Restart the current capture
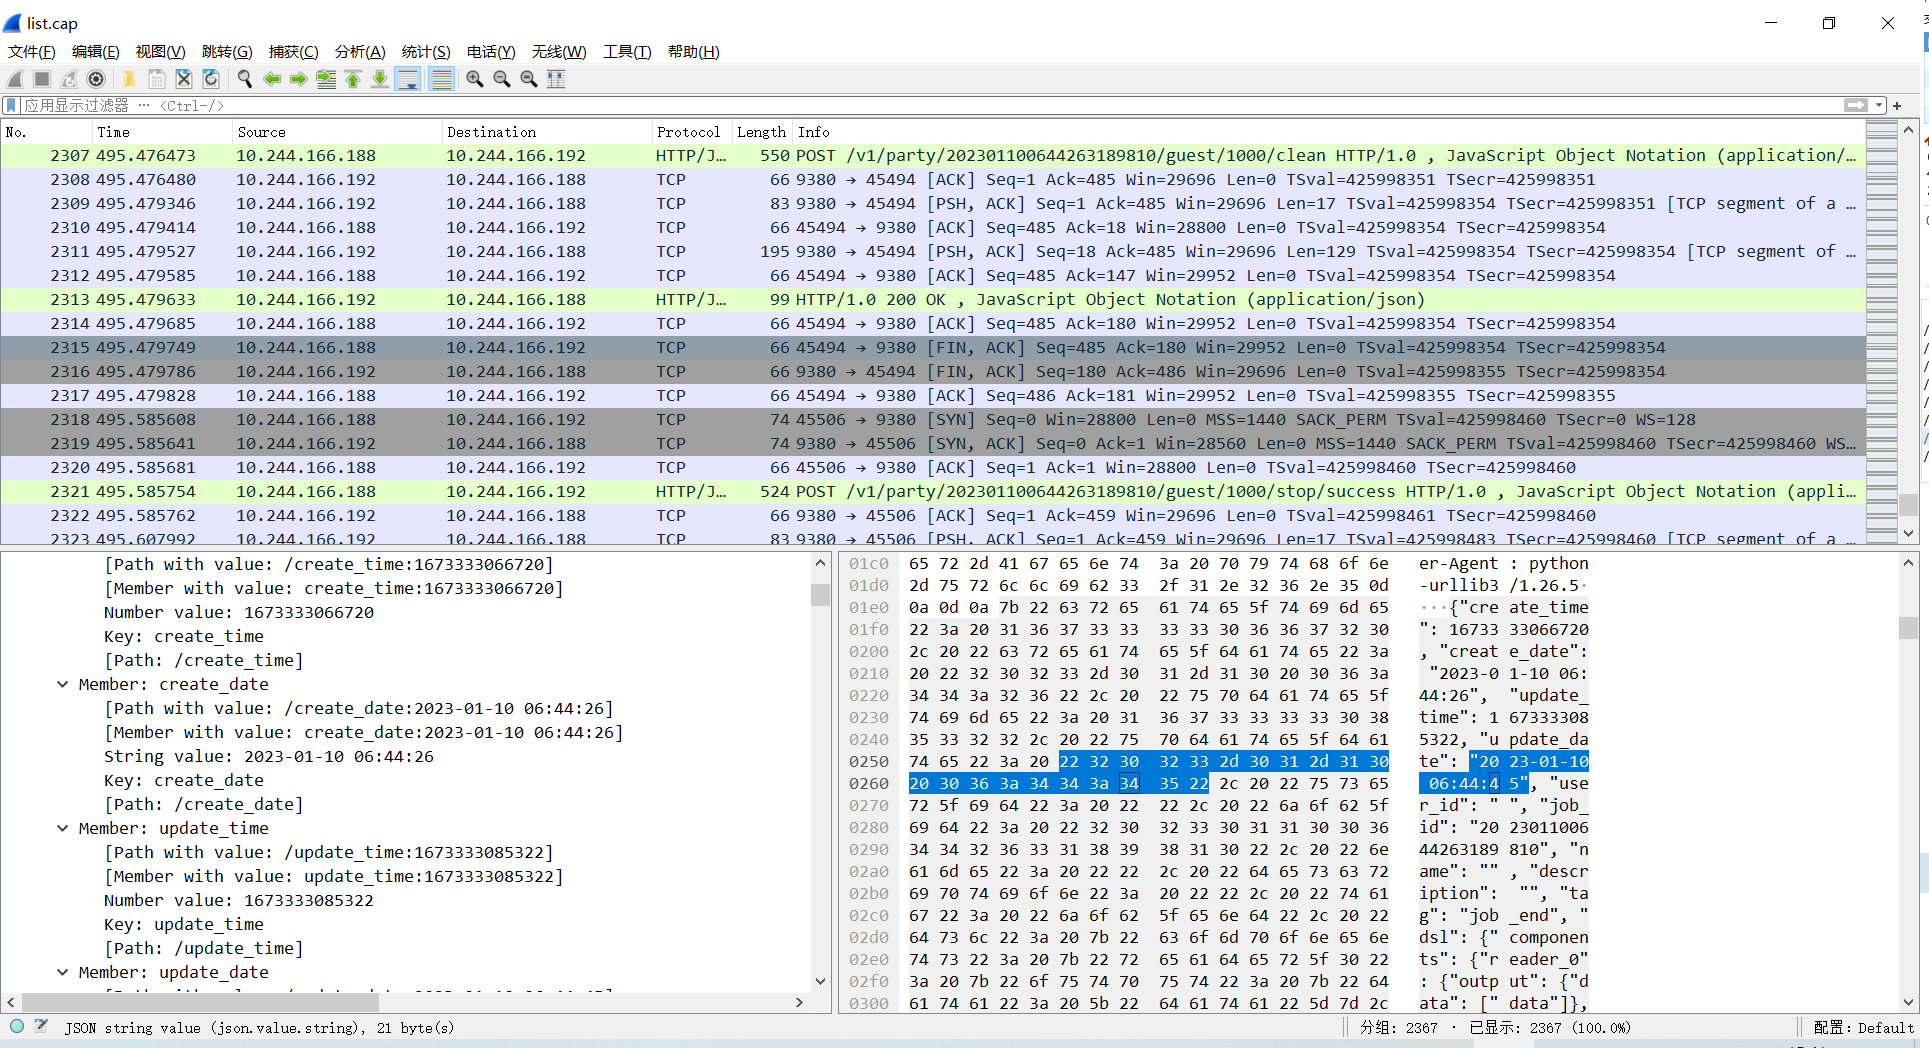 click(x=68, y=79)
